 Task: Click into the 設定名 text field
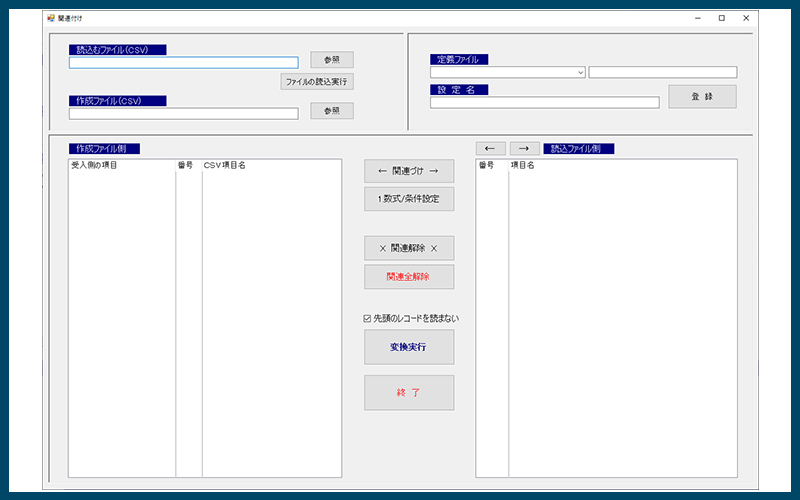click(x=544, y=102)
